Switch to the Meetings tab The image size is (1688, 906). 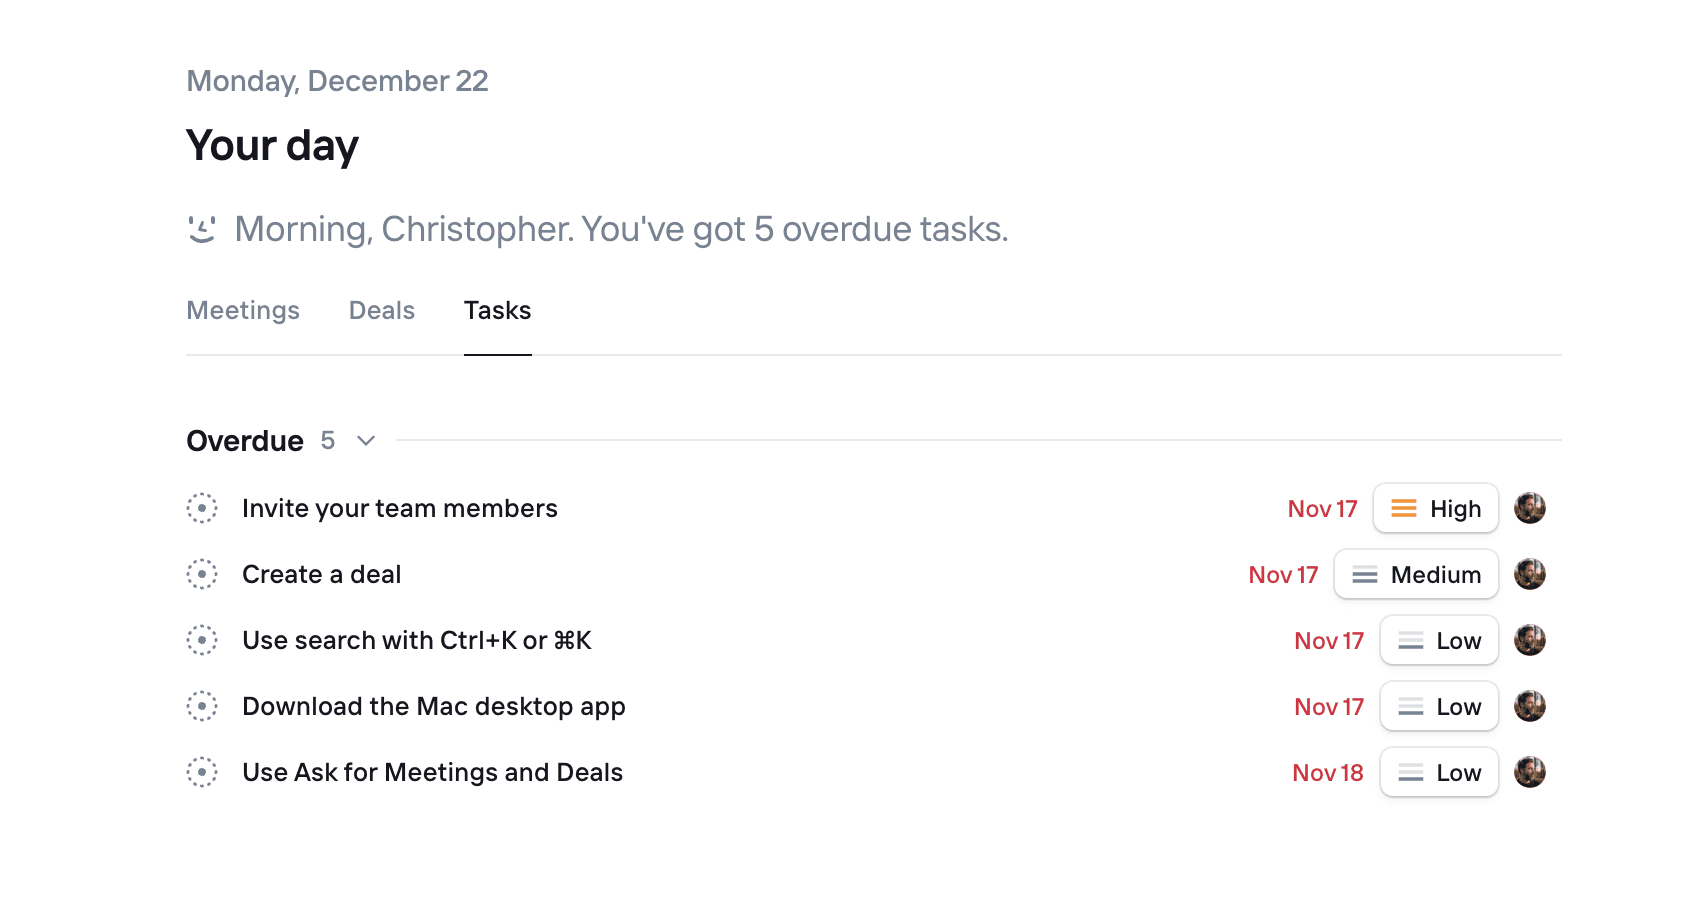[242, 310]
